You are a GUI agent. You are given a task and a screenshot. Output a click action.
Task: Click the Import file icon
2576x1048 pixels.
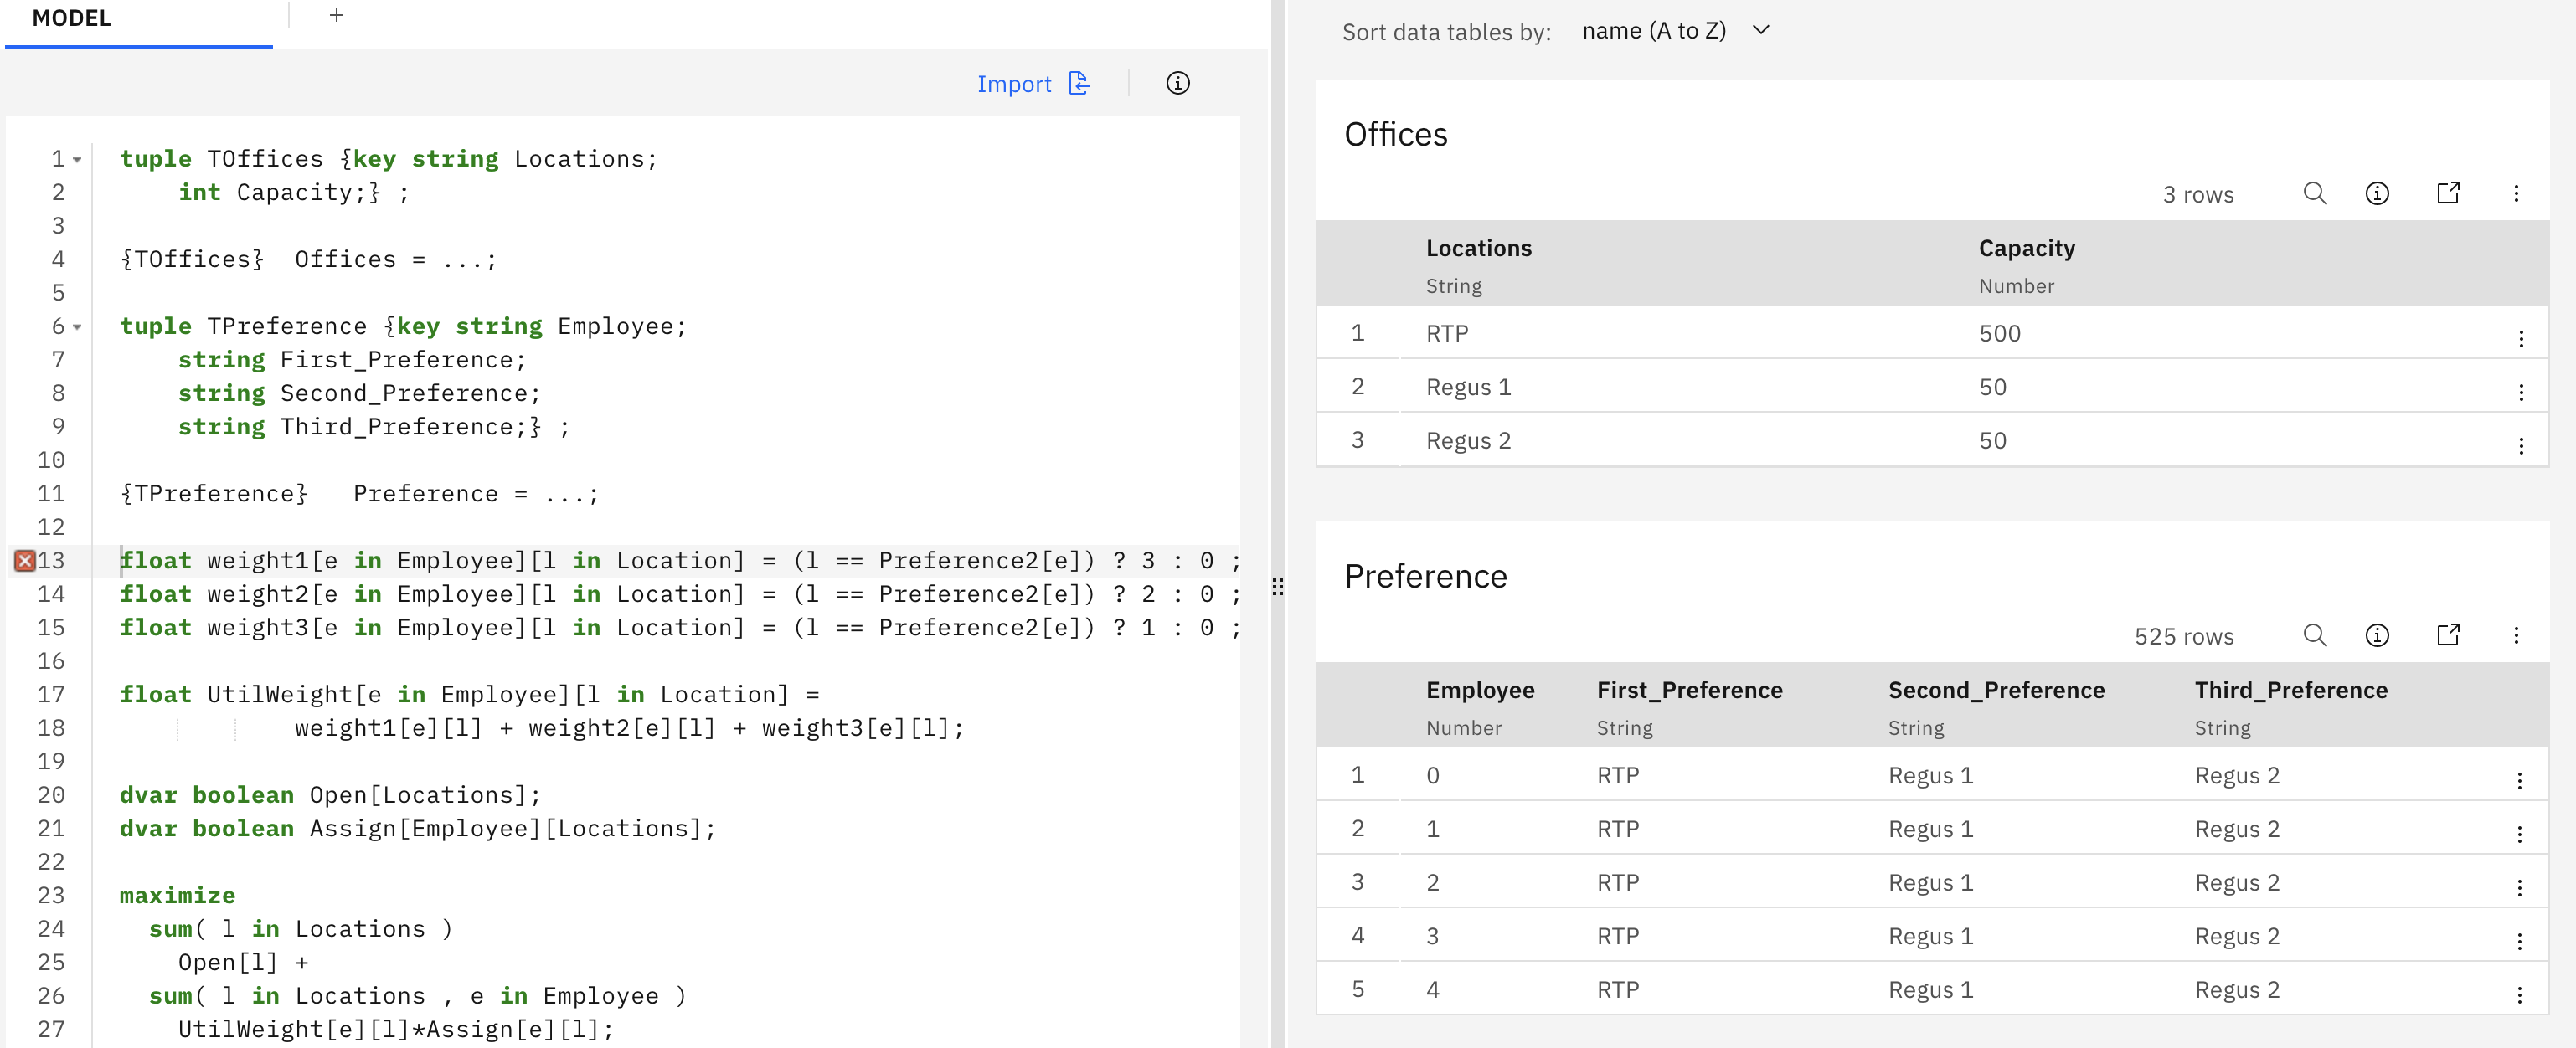(x=1078, y=83)
